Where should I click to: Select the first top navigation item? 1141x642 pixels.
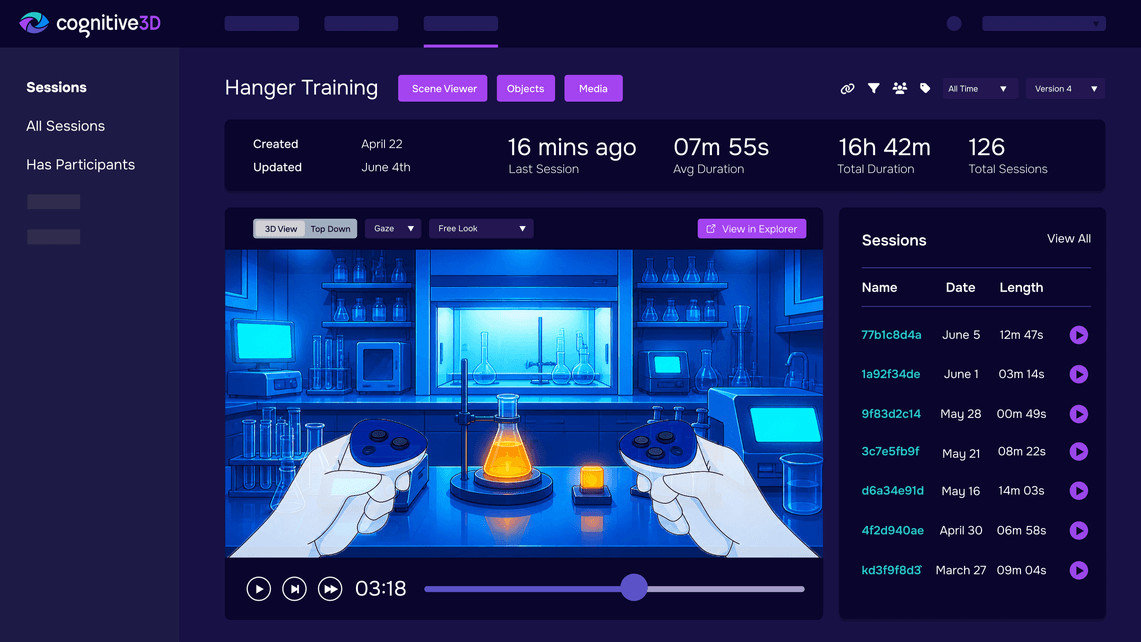[x=261, y=23]
